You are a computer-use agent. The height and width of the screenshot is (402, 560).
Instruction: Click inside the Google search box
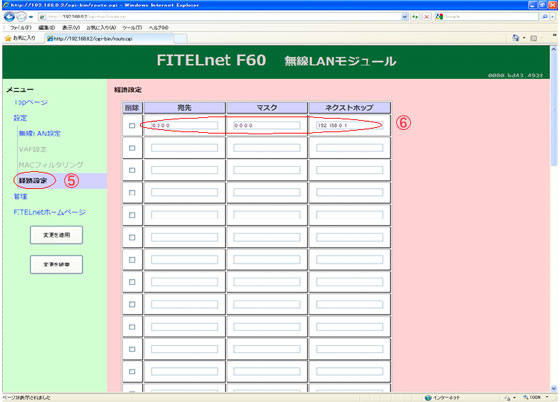pyautogui.click(x=490, y=16)
